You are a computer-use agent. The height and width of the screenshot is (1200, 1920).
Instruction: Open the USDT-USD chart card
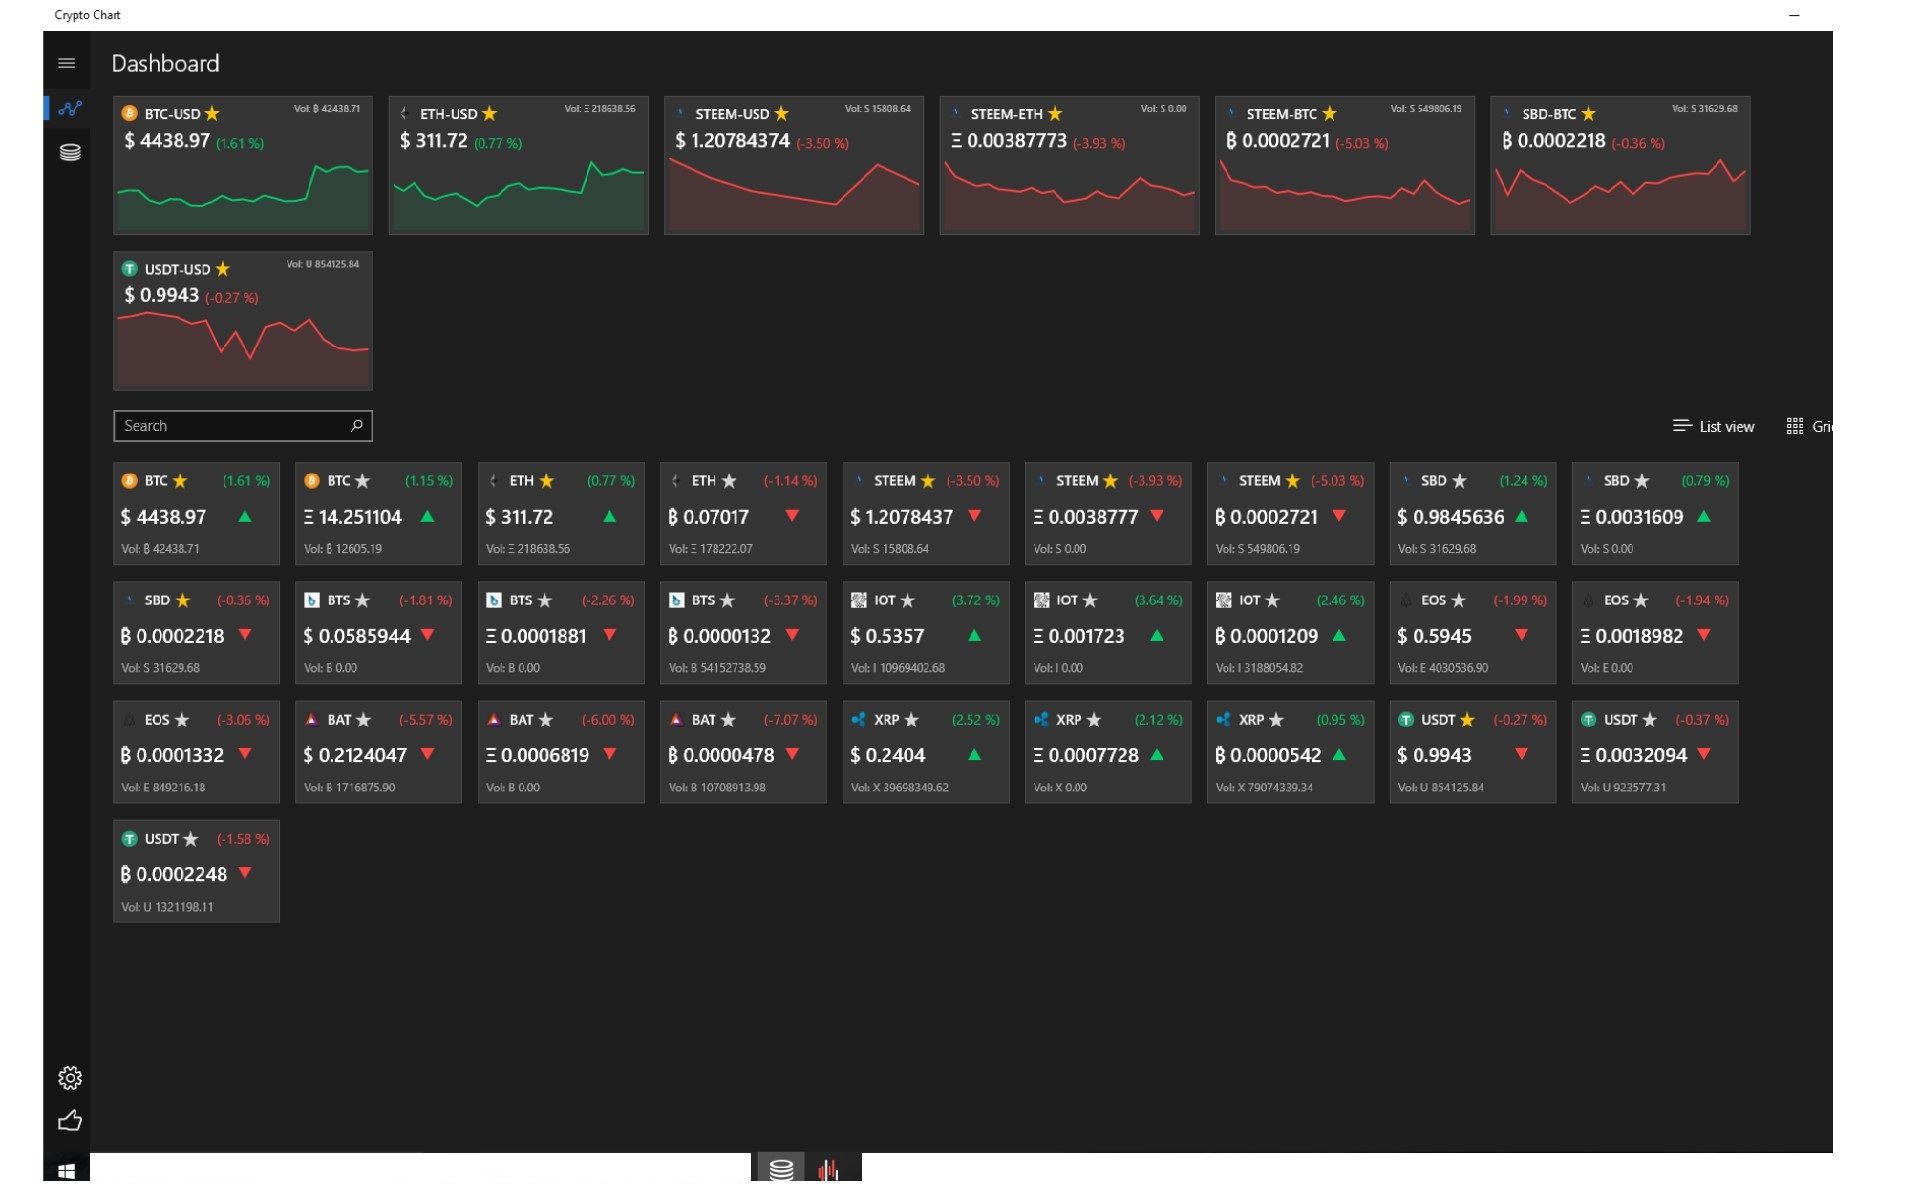click(x=243, y=320)
